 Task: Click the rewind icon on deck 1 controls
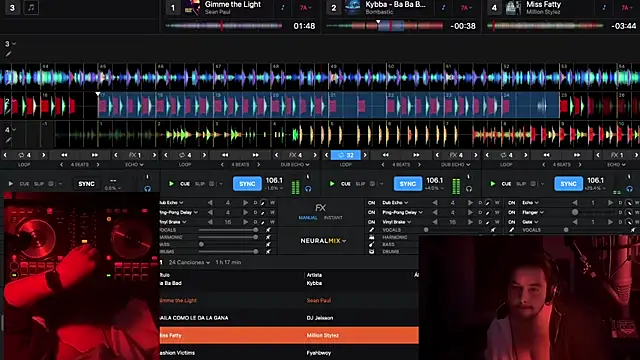tap(225, 155)
